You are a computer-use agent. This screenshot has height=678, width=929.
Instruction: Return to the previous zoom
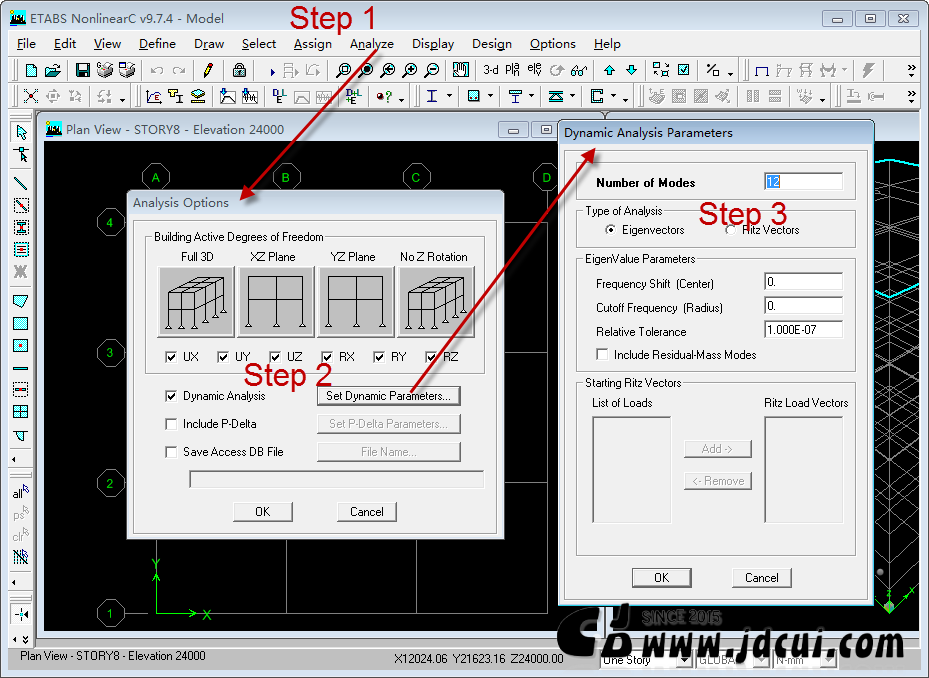(x=388, y=71)
